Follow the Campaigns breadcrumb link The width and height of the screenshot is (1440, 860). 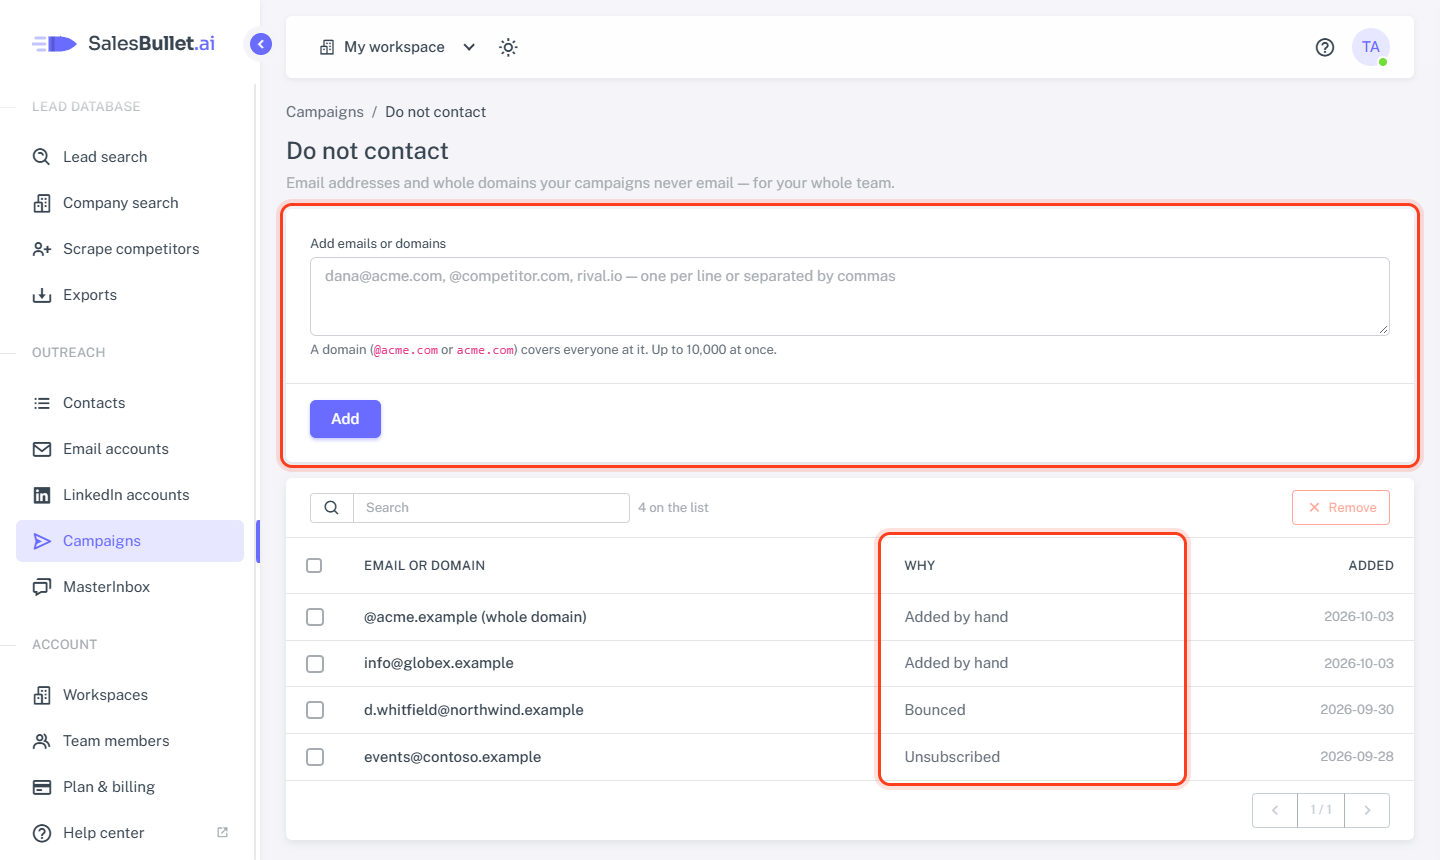(x=325, y=112)
